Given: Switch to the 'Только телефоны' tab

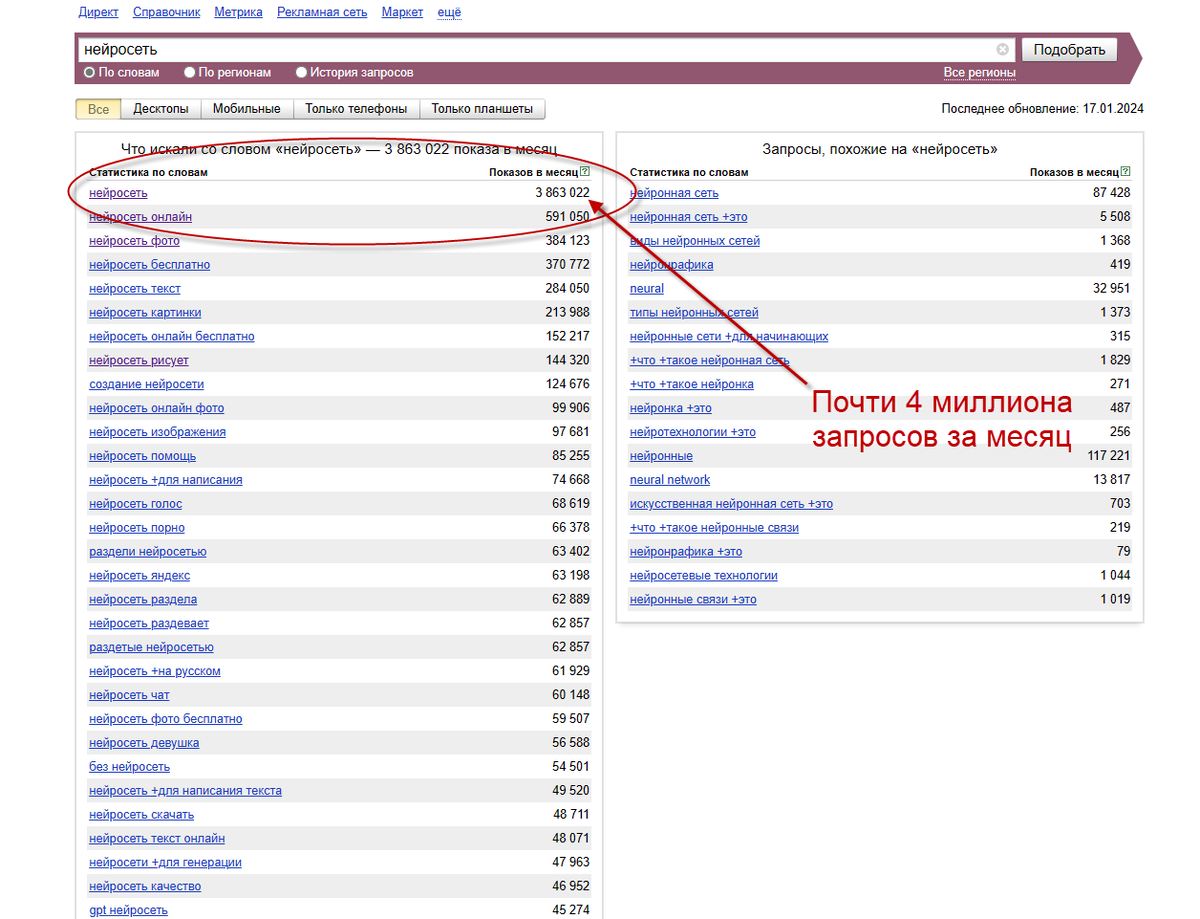Looking at the screenshot, I should pos(356,109).
